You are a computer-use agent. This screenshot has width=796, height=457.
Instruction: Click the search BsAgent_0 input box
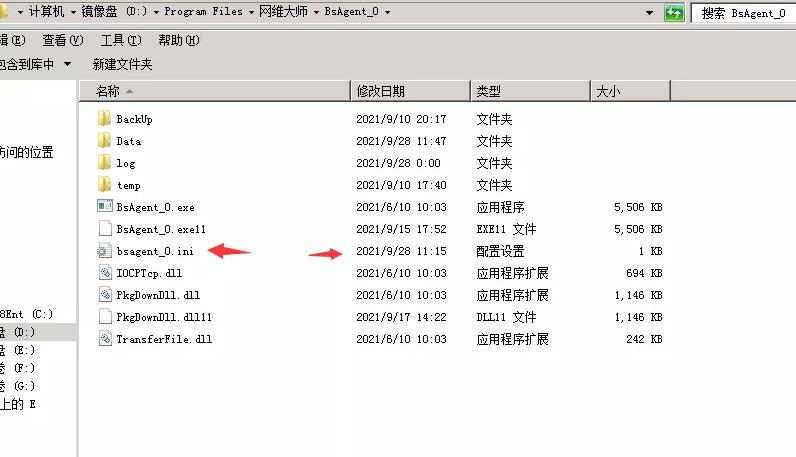tap(744, 13)
